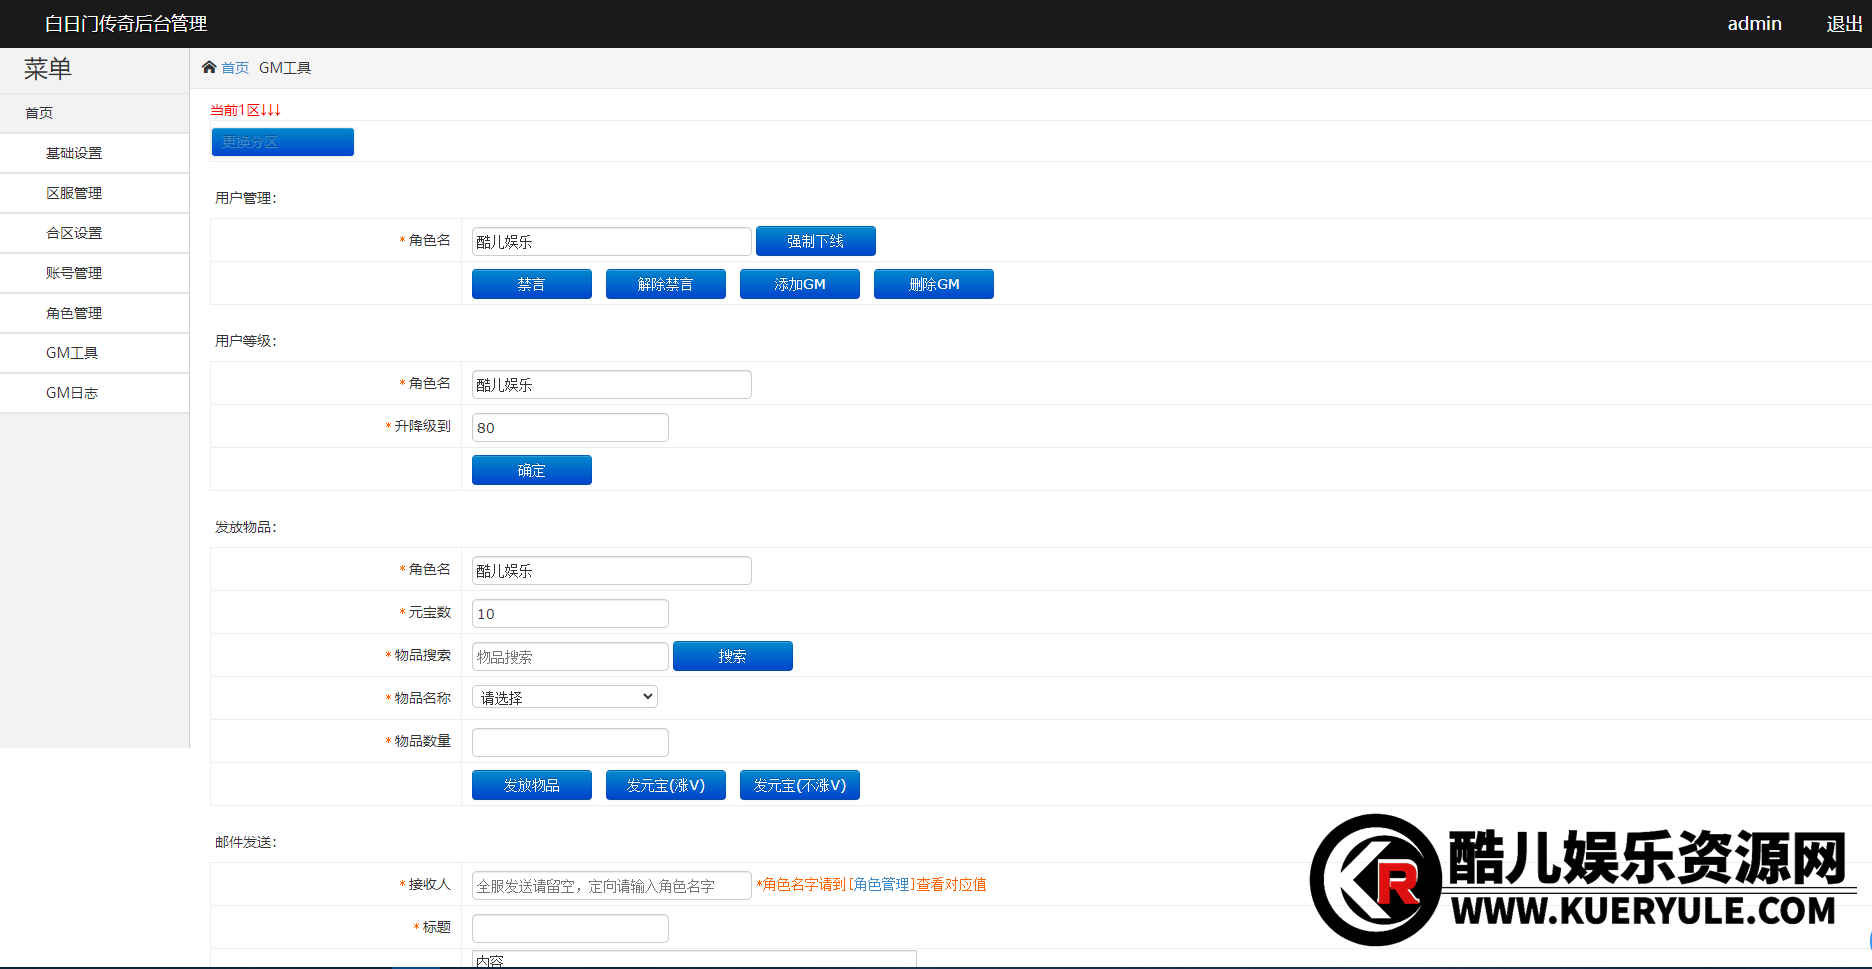This screenshot has height=969, width=1872.
Task: Open GM日志 in sidebar menu
Action: tap(72, 393)
